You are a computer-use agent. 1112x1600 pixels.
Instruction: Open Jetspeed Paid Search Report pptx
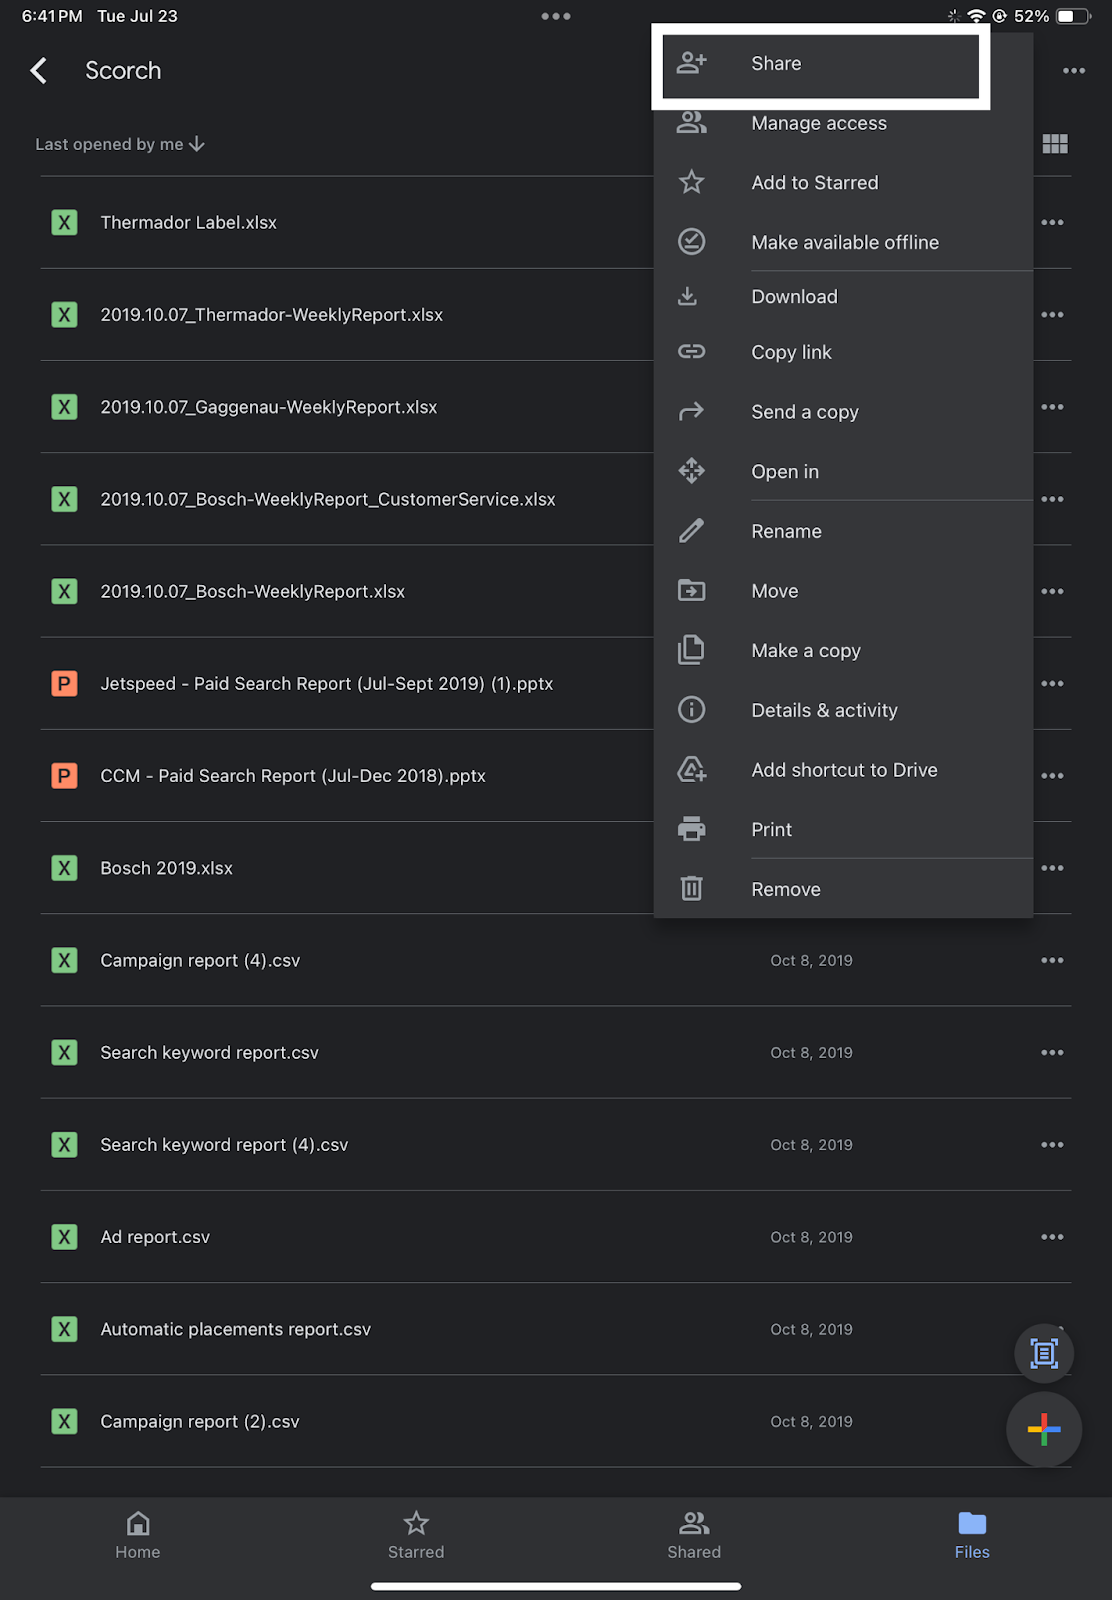(x=347, y=684)
